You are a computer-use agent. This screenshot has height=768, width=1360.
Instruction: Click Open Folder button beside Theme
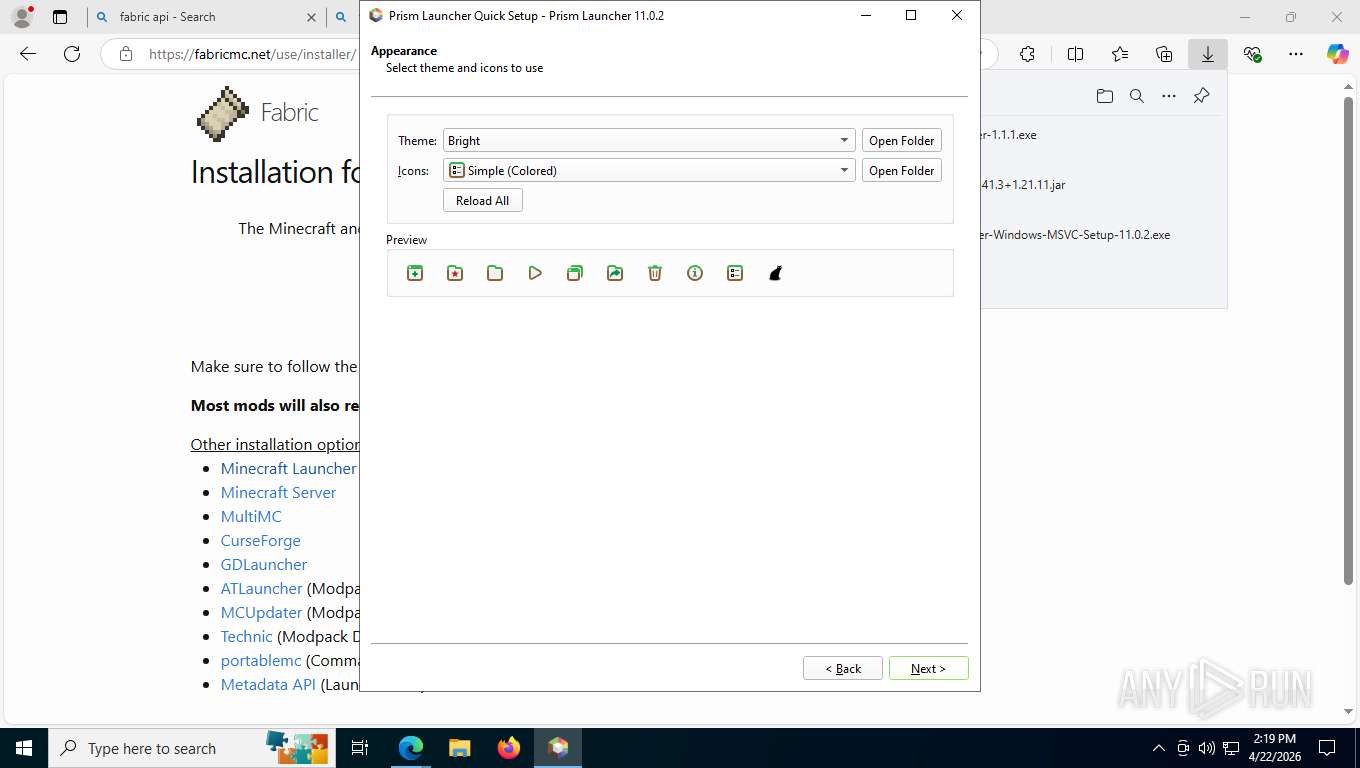tap(902, 141)
